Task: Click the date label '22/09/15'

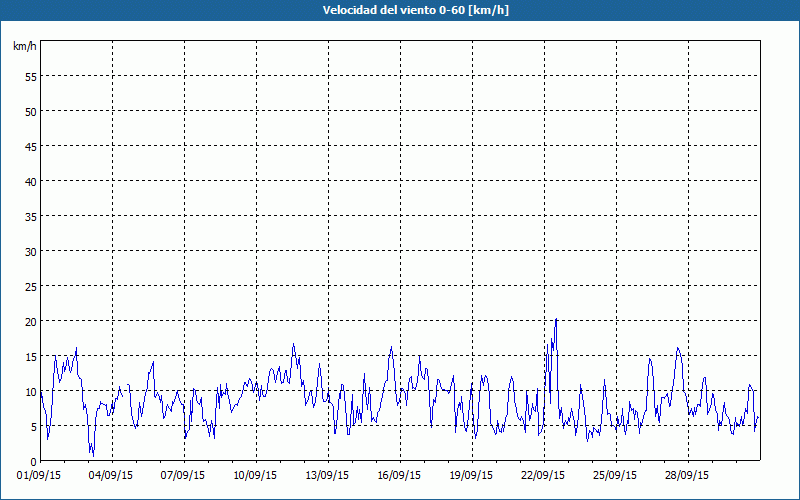Action: [x=543, y=475]
